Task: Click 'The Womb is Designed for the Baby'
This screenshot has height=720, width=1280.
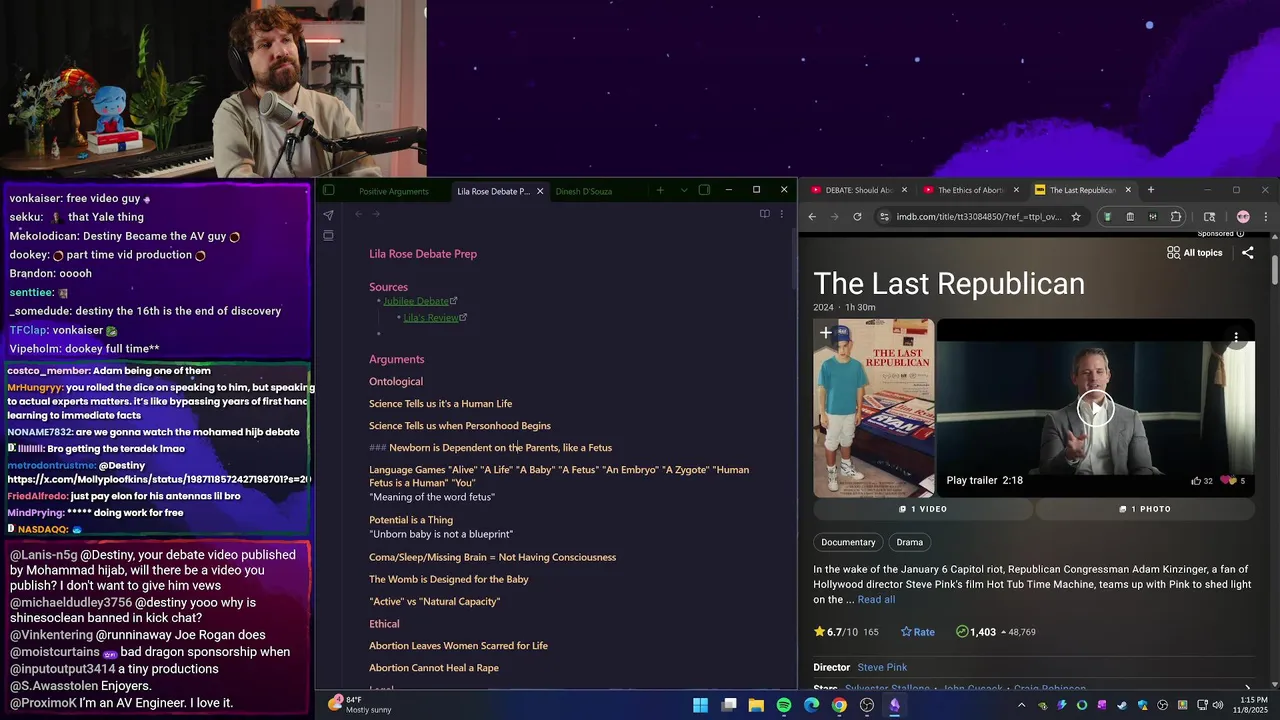Action: click(x=448, y=579)
